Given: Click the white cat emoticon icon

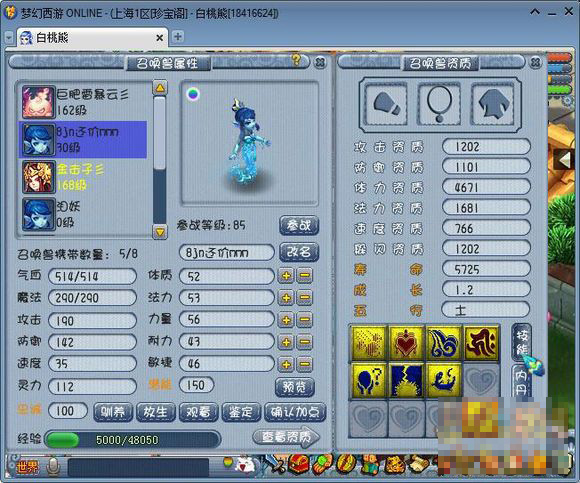Looking at the screenshot, I should click(x=246, y=465).
